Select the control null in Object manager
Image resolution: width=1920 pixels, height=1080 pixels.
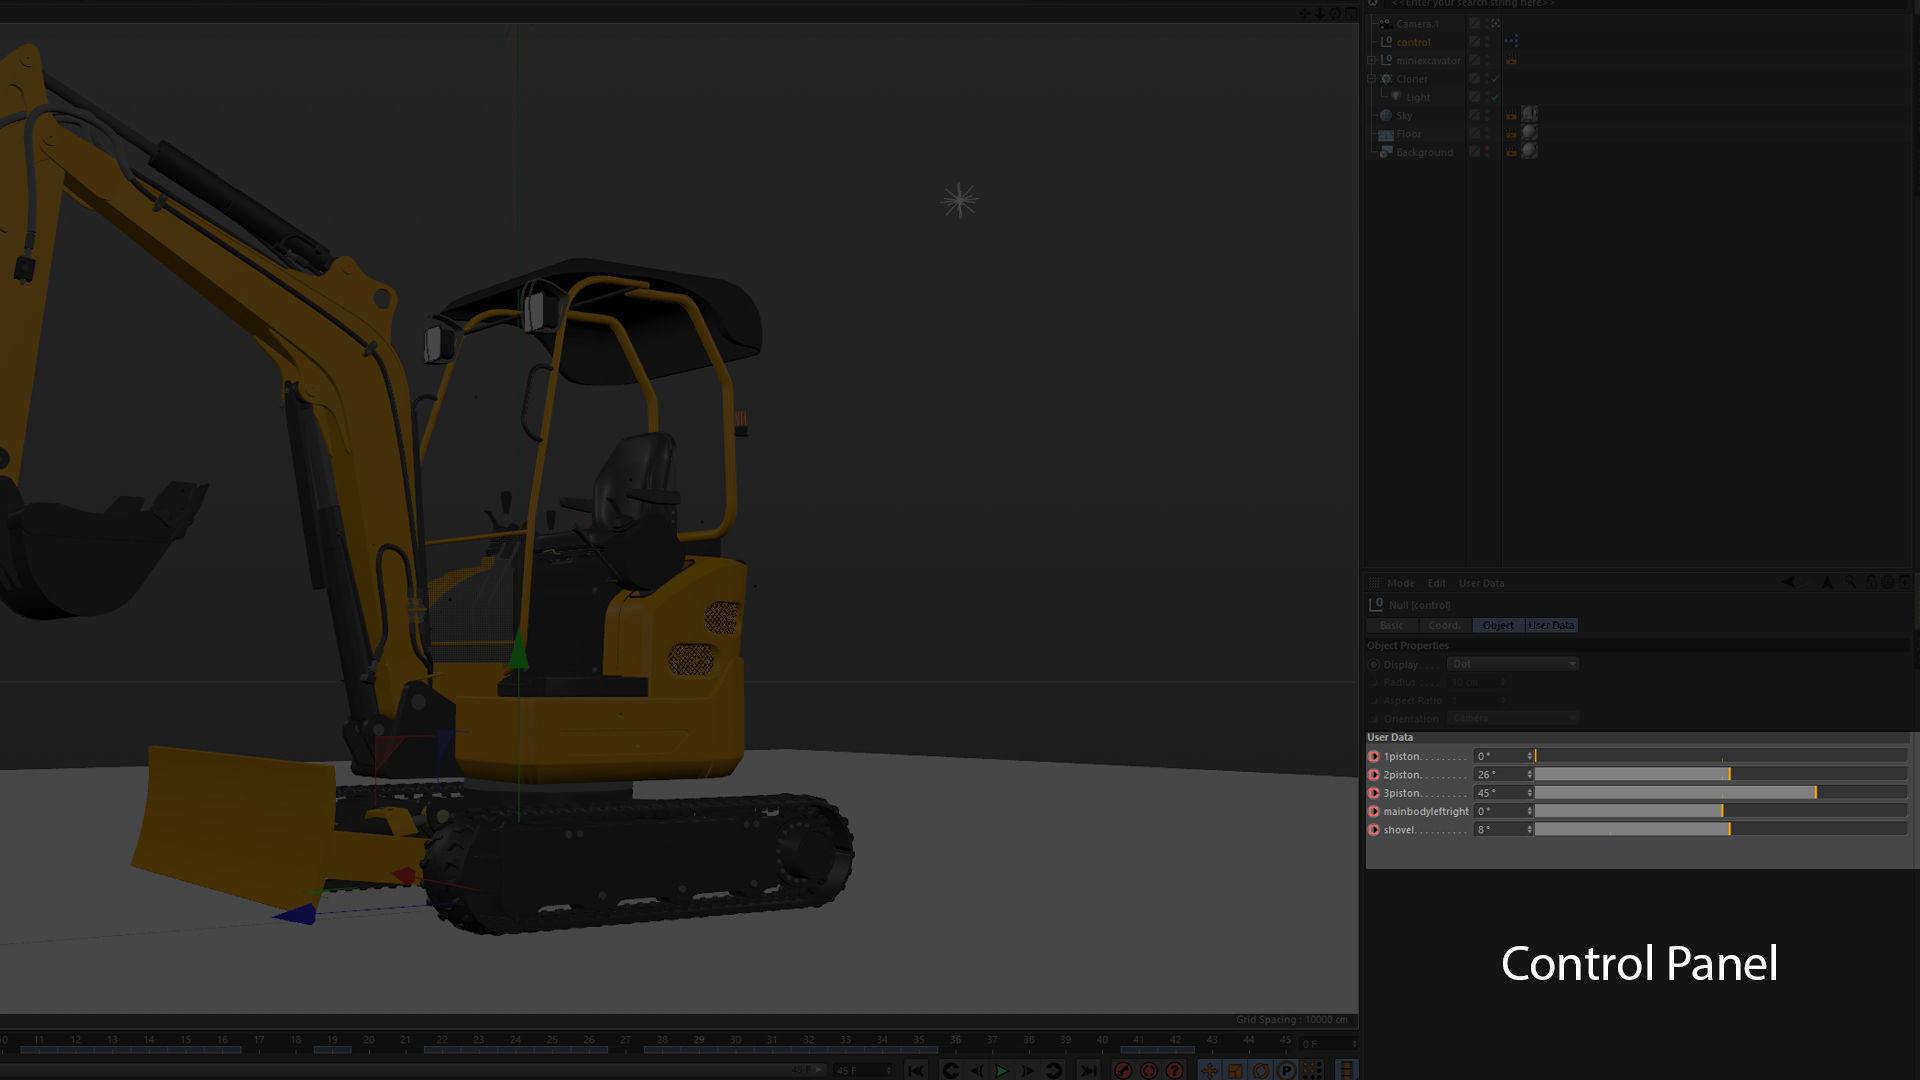1413,42
